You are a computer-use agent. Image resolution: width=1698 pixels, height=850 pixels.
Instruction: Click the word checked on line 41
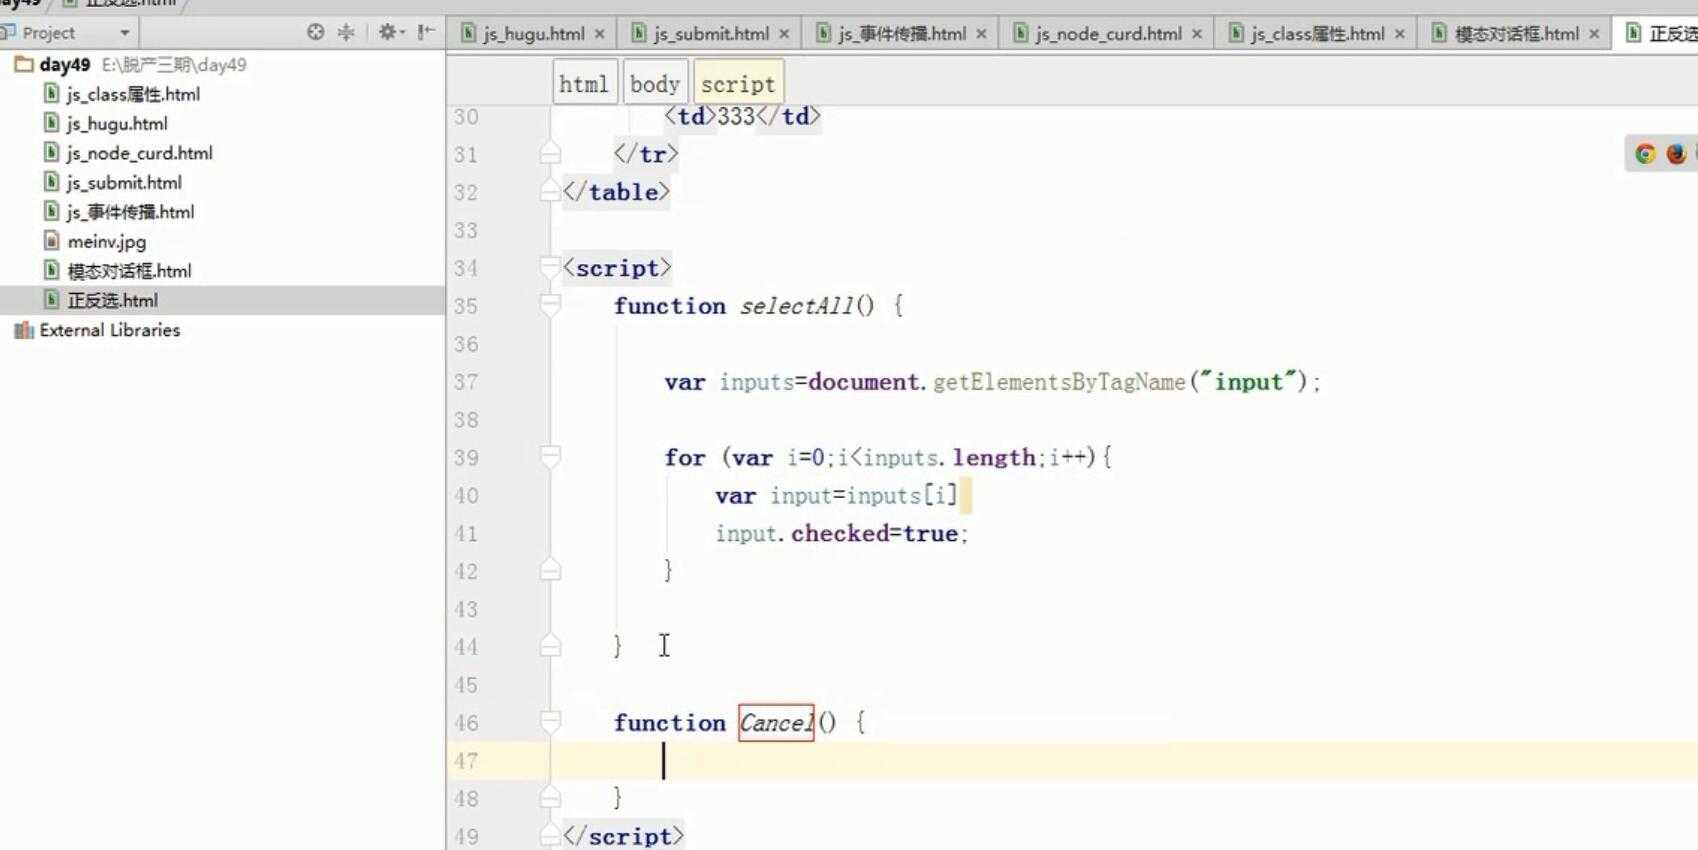point(840,534)
